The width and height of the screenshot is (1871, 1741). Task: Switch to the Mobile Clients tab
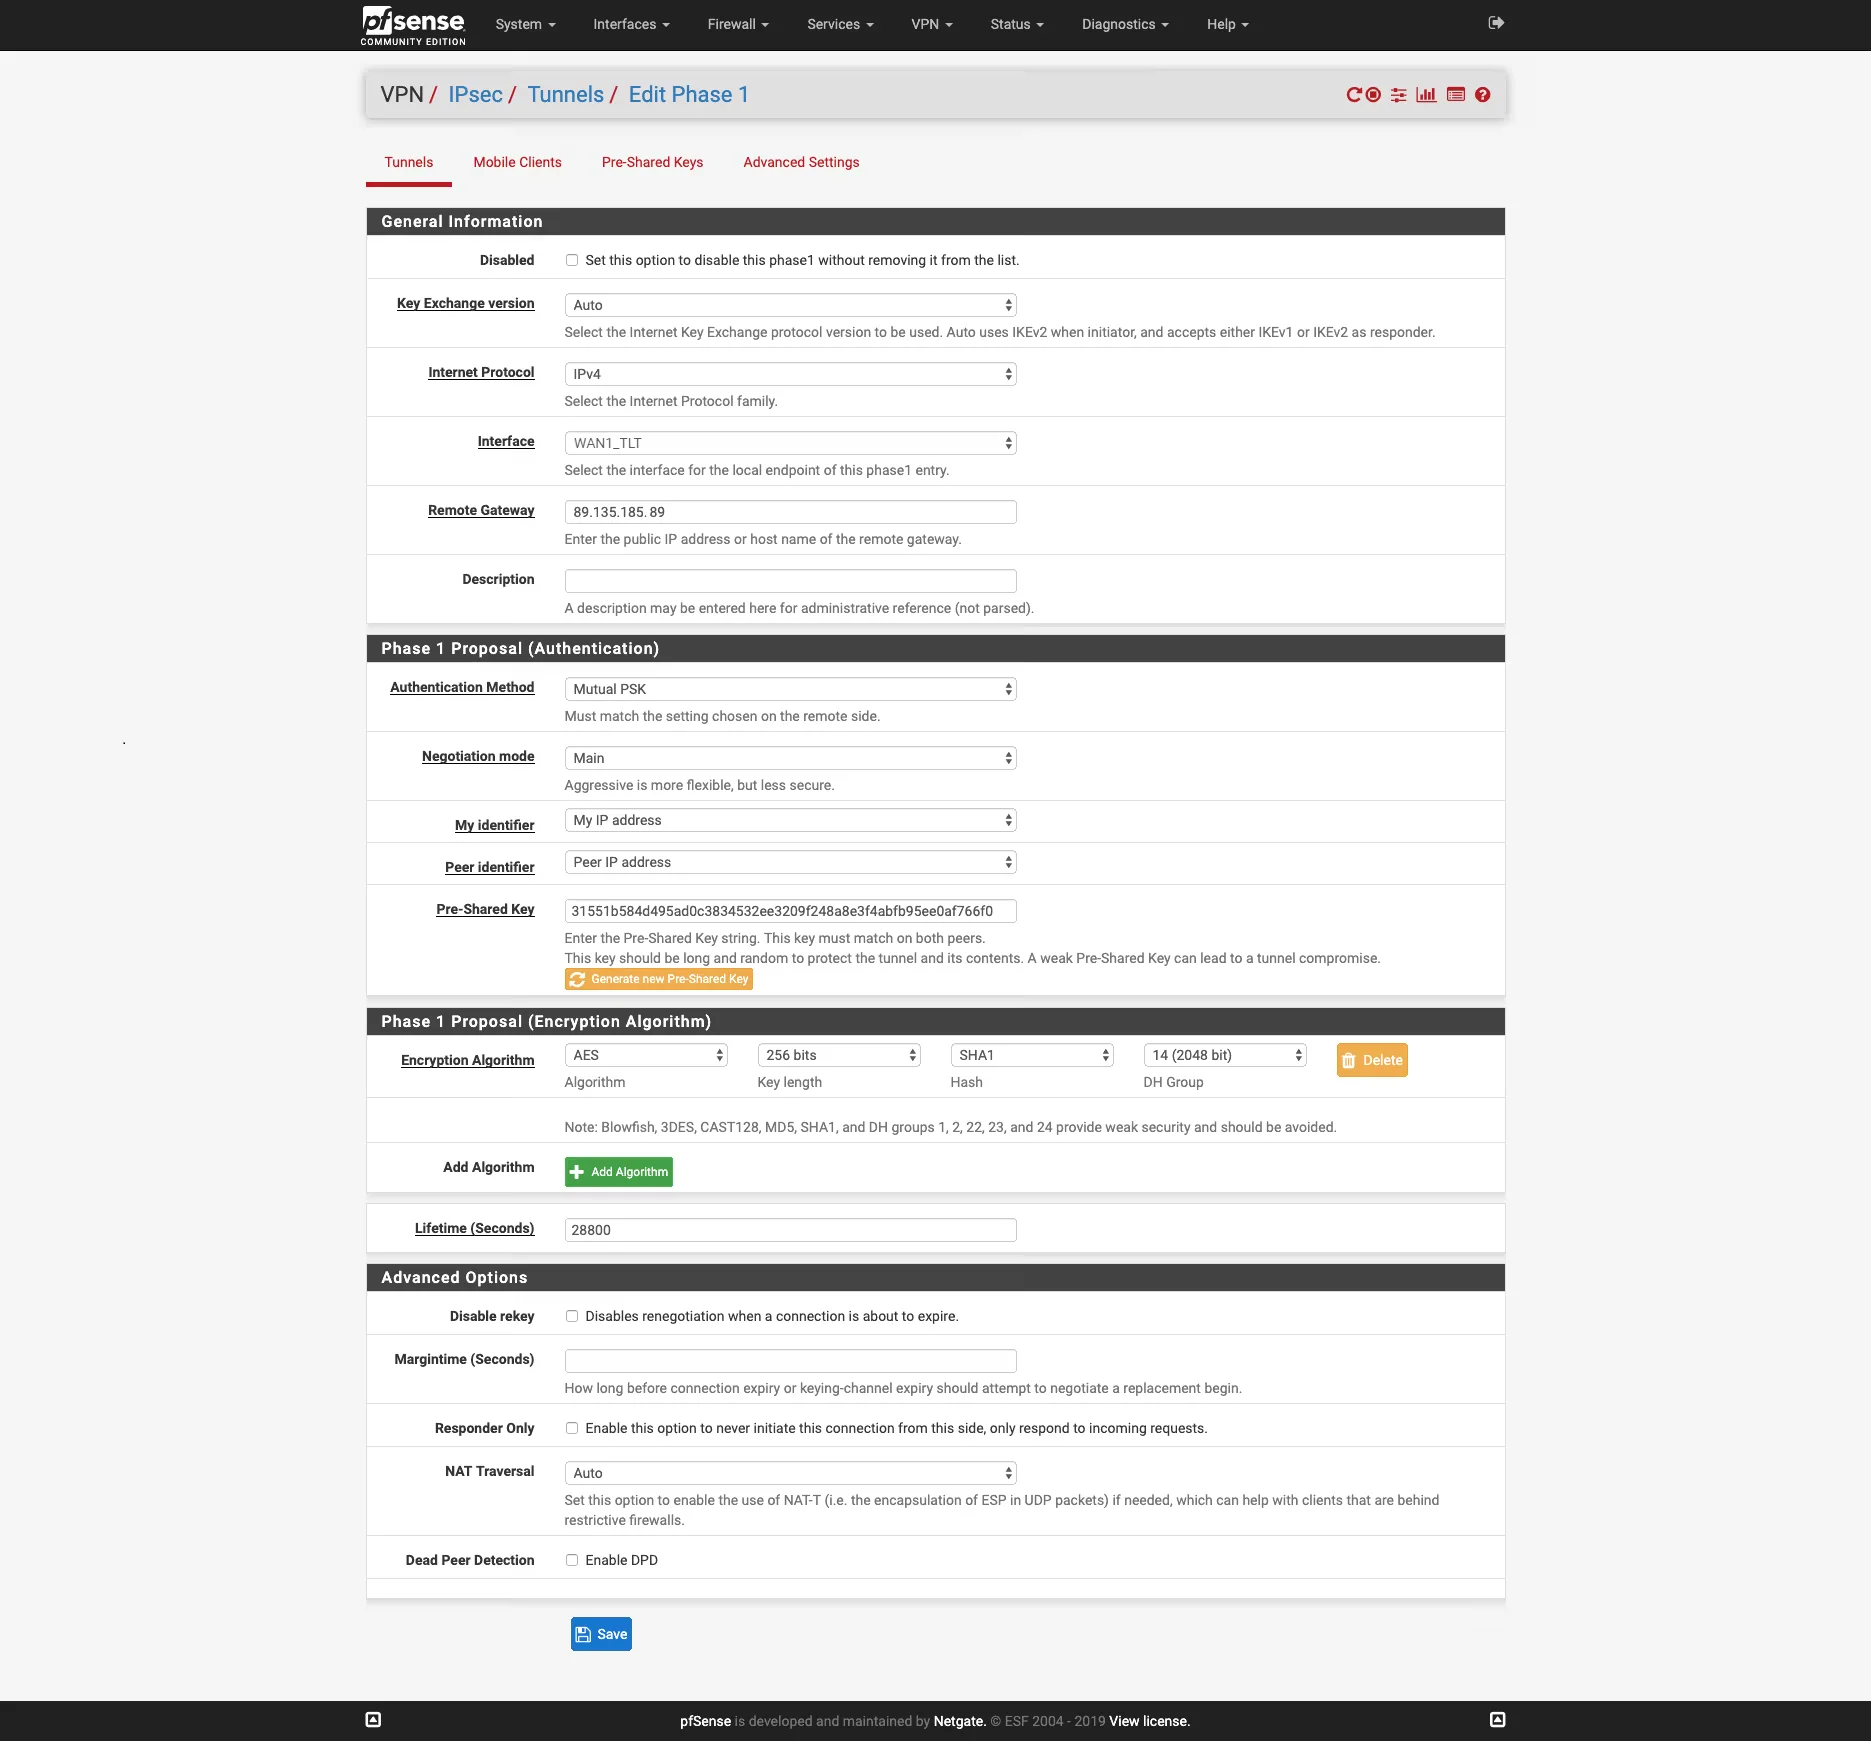(x=517, y=162)
